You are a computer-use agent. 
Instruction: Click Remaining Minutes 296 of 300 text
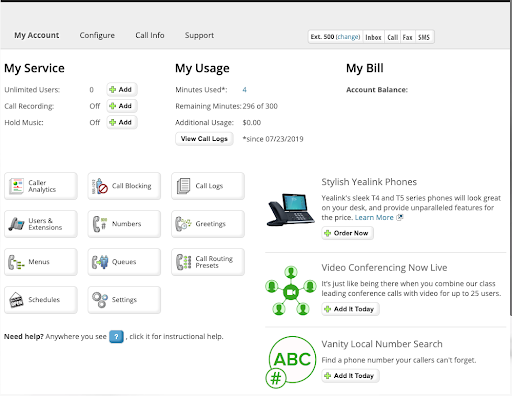[226, 106]
